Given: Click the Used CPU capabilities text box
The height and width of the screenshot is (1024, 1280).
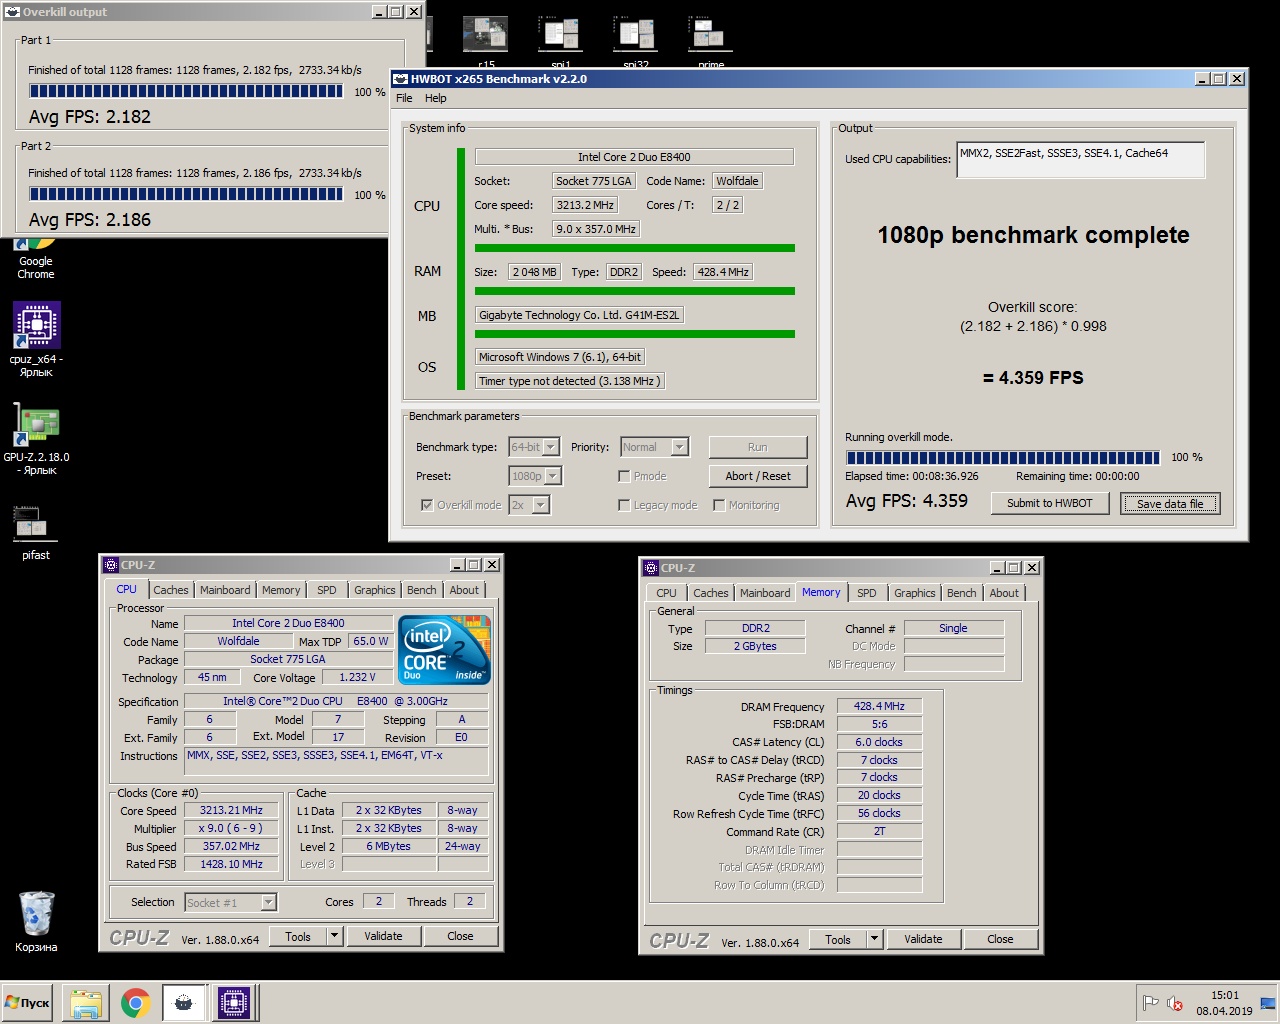Looking at the screenshot, I should (1080, 159).
